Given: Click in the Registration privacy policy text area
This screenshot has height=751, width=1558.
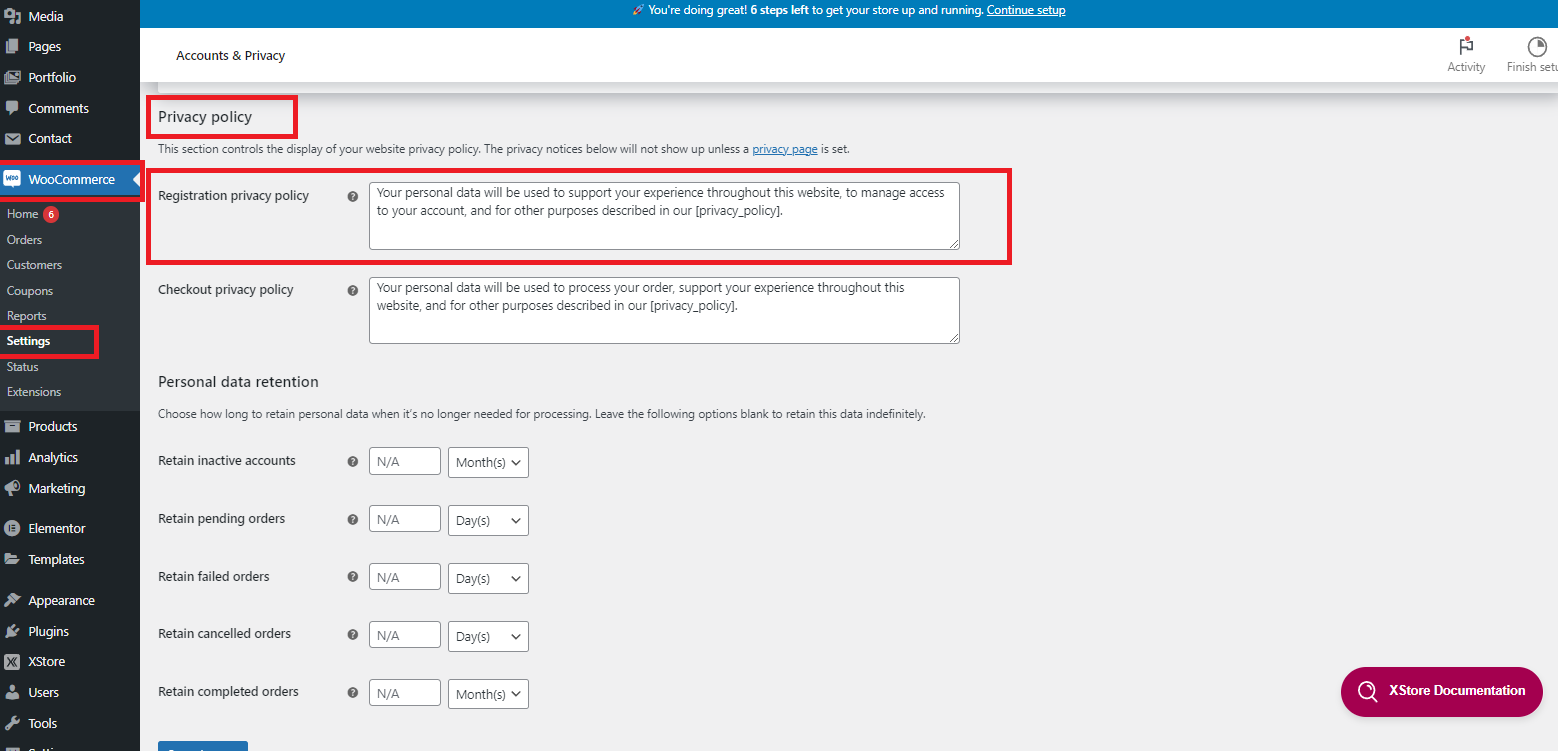Looking at the screenshot, I should [x=664, y=215].
